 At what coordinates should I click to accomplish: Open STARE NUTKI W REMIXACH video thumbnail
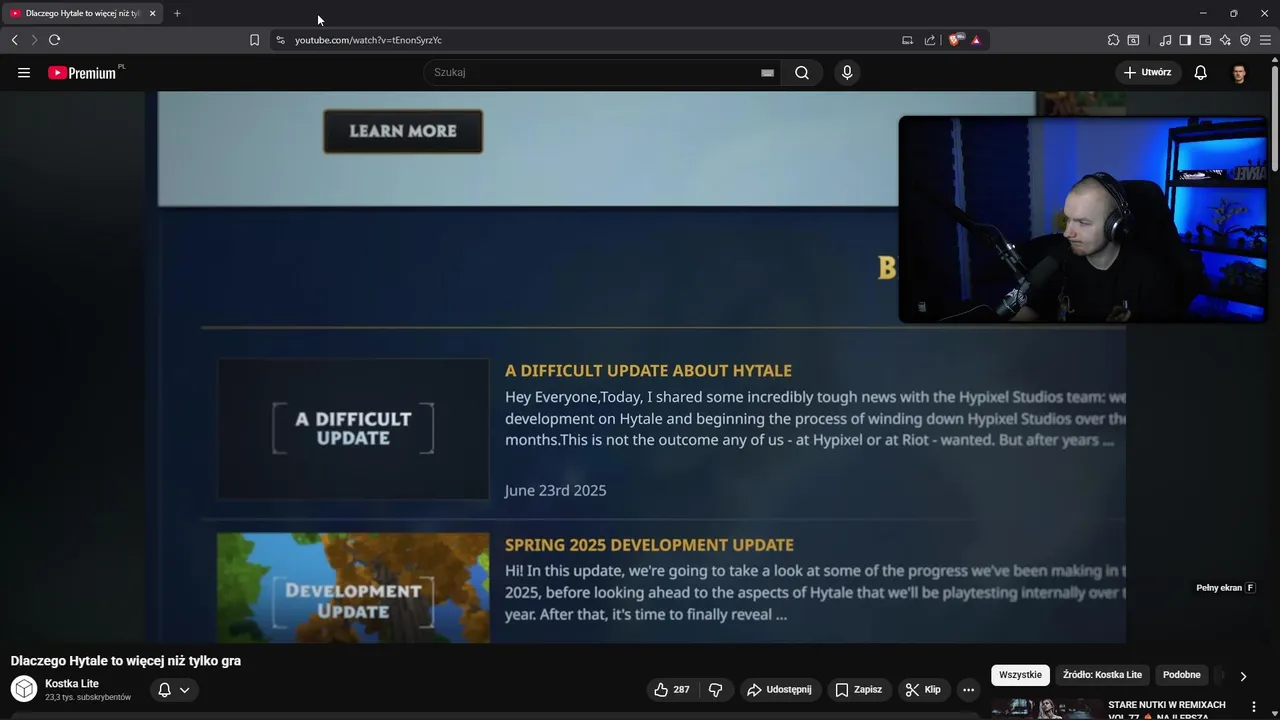[x=1045, y=708]
